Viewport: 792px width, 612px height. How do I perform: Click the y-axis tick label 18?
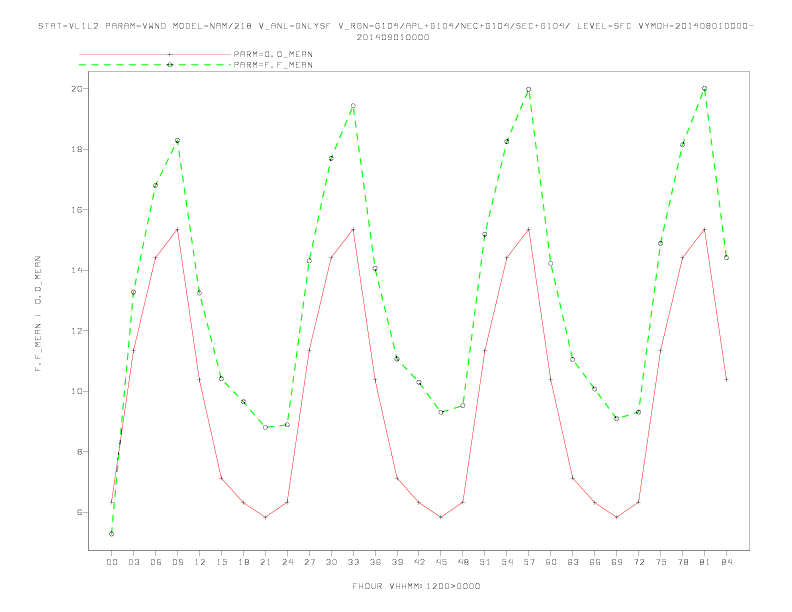(x=77, y=149)
